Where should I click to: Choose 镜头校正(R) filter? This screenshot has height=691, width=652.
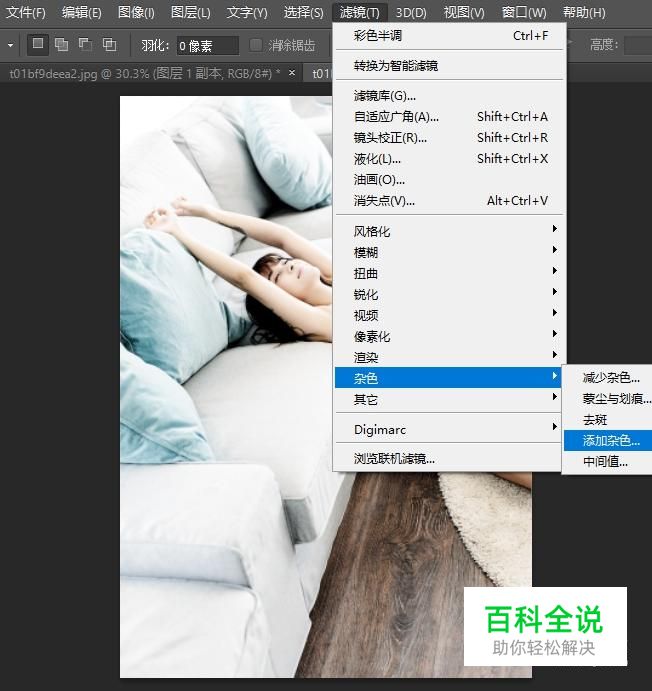pyautogui.click(x=450, y=138)
